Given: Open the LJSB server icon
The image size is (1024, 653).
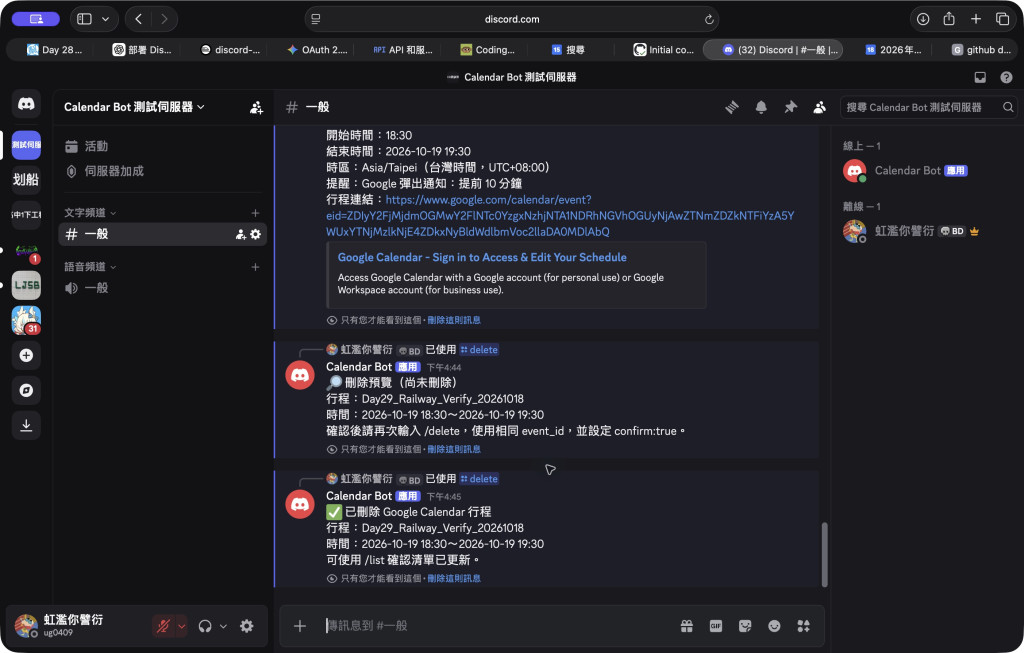Looking at the screenshot, I should [26, 285].
